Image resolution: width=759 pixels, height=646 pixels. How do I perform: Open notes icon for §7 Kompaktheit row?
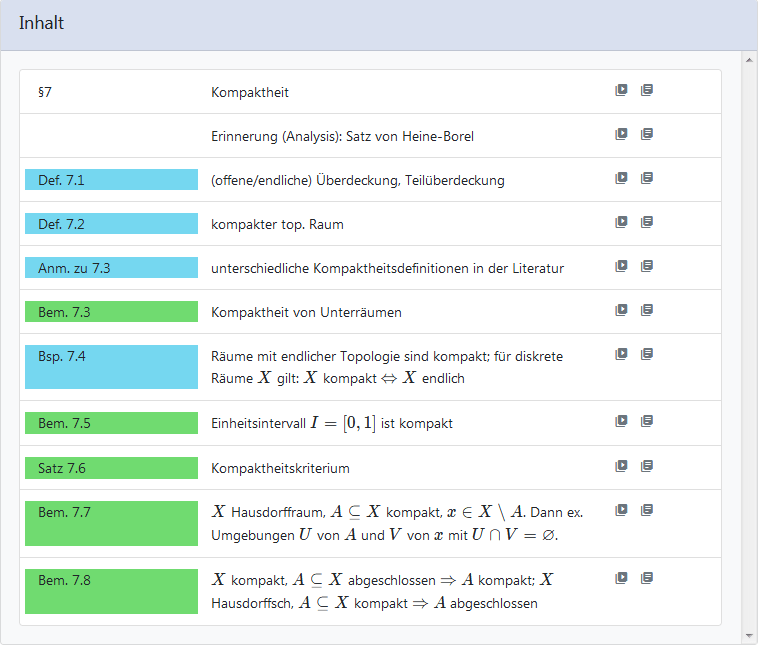(647, 90)
